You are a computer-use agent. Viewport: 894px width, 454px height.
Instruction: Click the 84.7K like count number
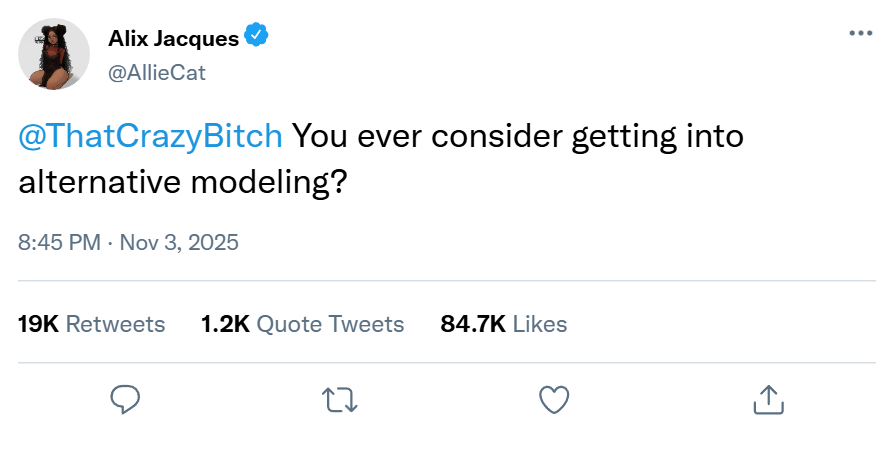coord(473,324)
